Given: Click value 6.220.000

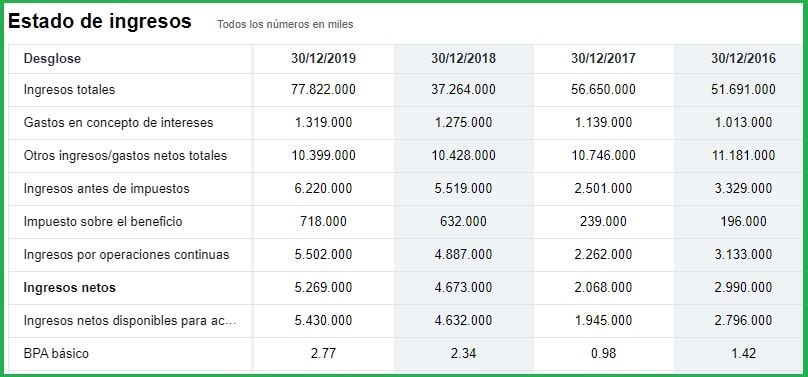Looking at the screenshot, I should tap(323, 188).
